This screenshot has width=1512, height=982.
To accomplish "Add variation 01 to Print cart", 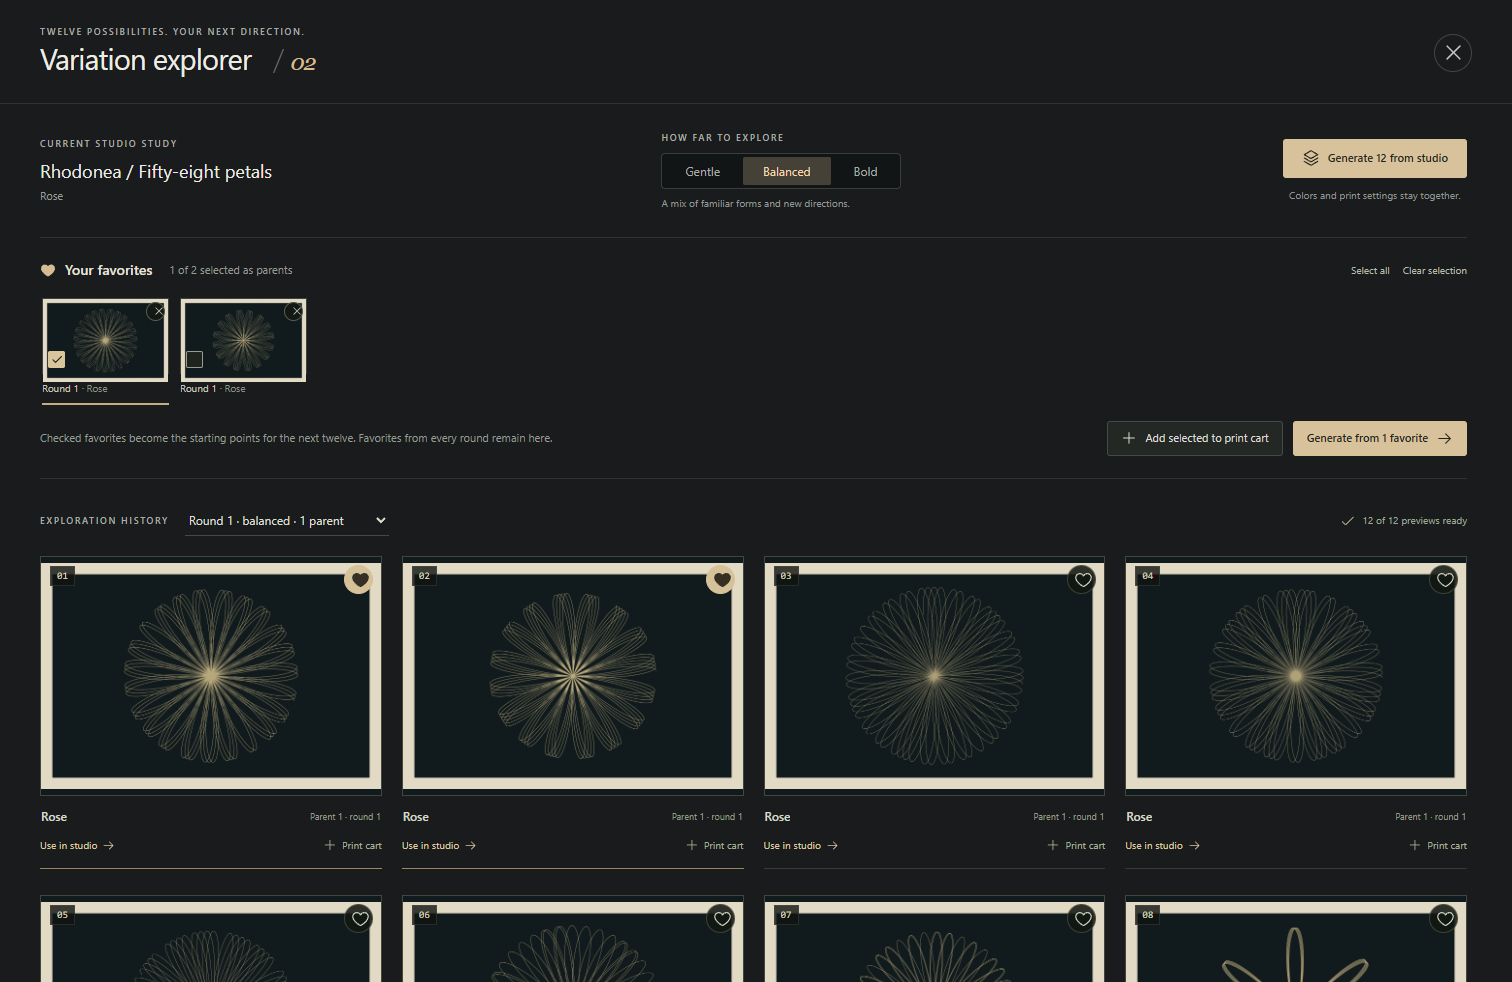I will click(x=353, y=846).
